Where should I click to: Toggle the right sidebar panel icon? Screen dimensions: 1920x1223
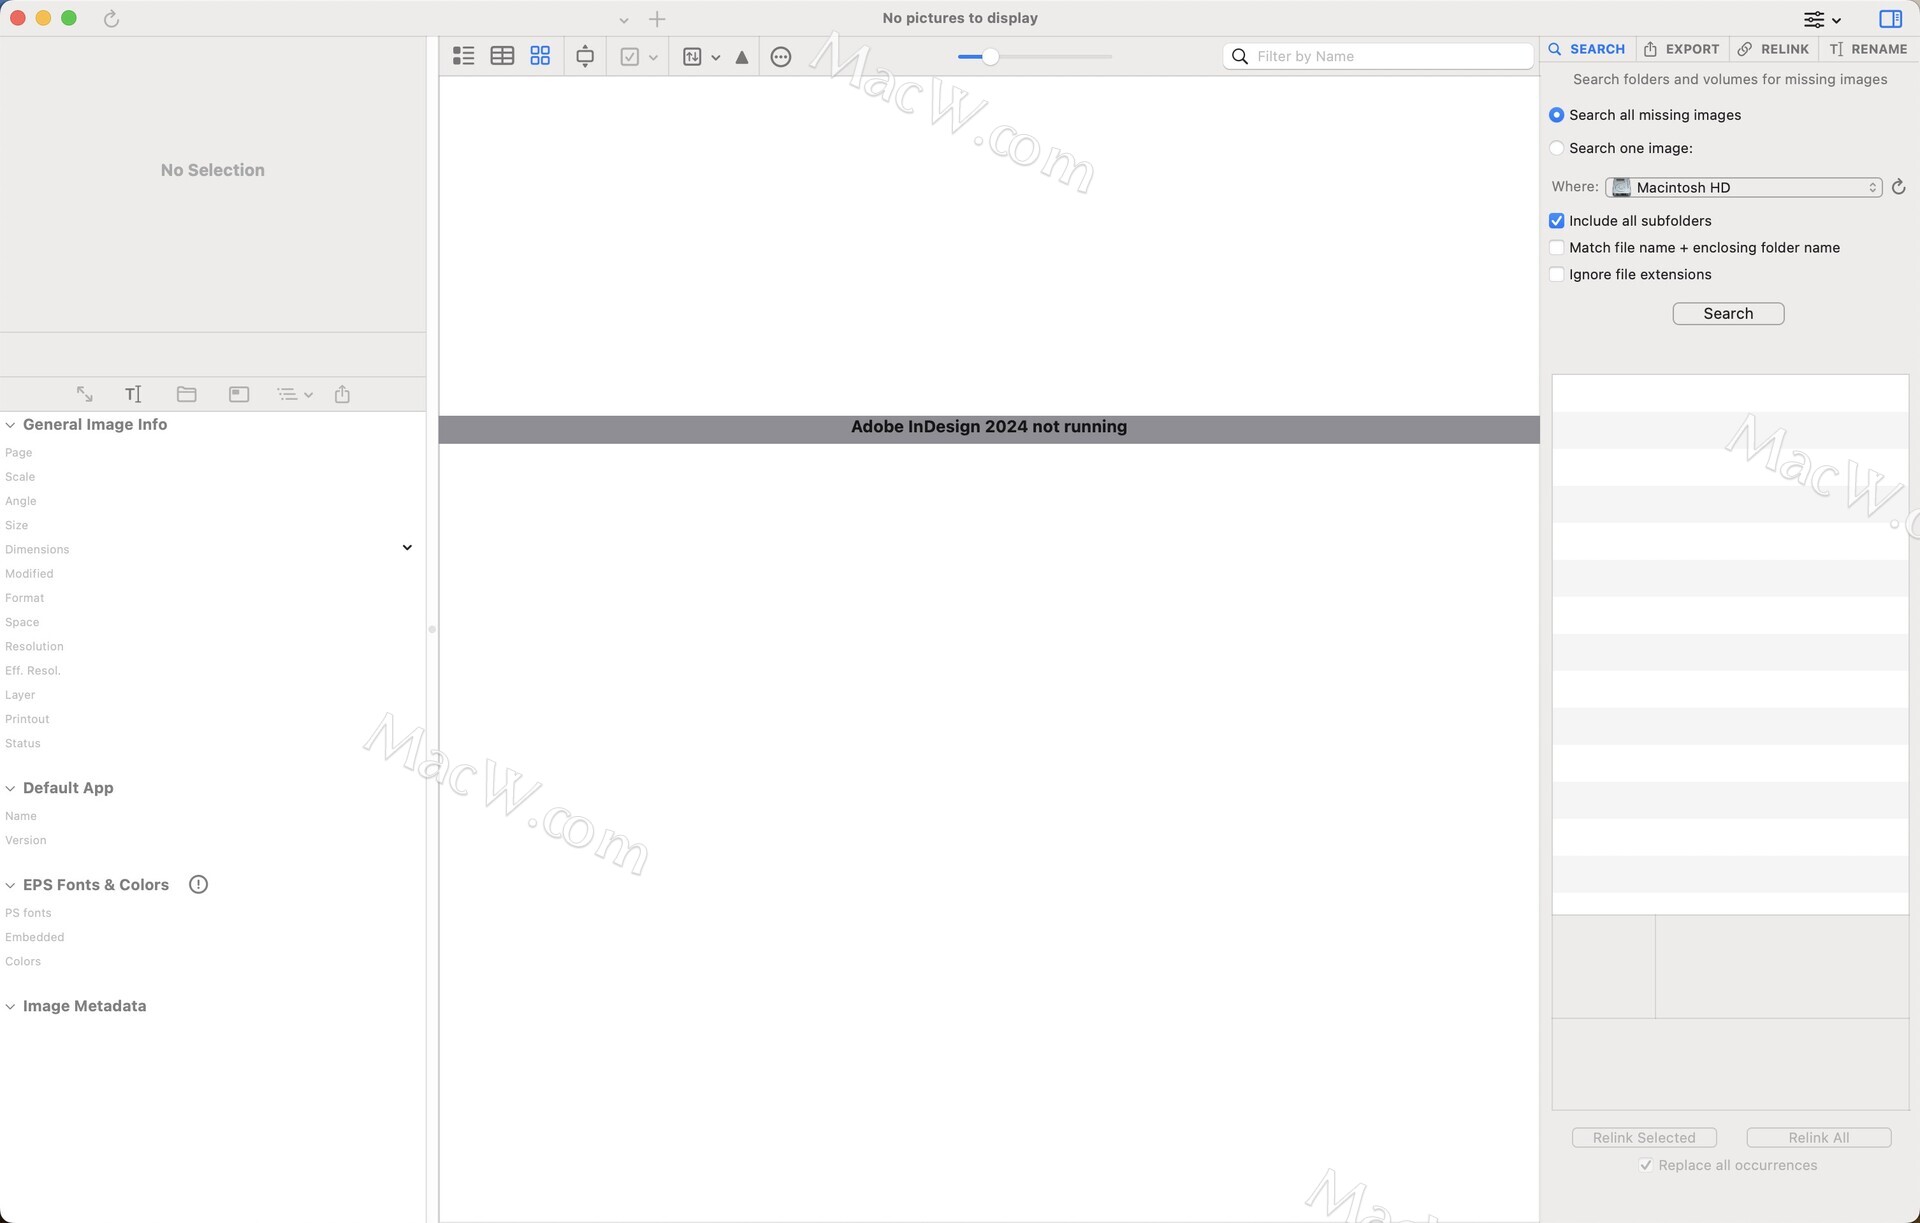coord(1890,18)
